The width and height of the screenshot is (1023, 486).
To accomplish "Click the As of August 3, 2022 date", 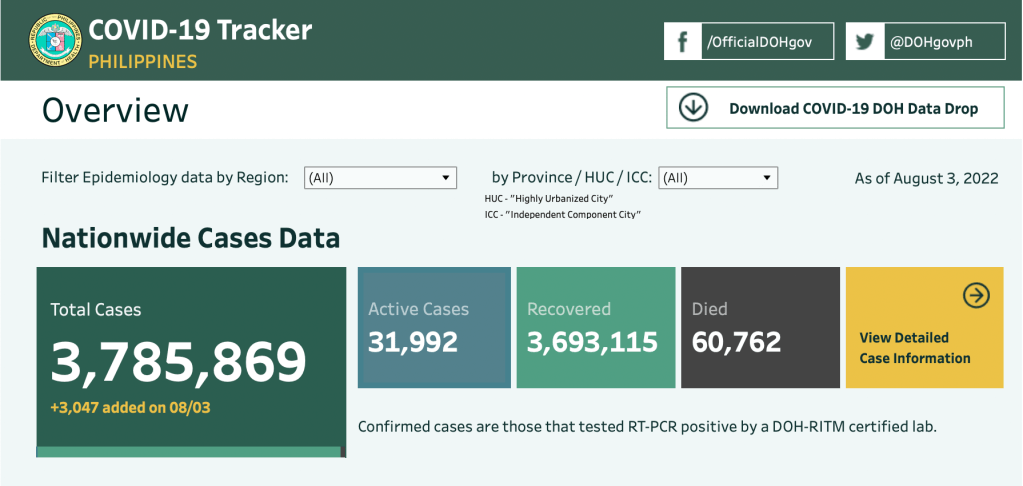I will click(x=926, y=179).
